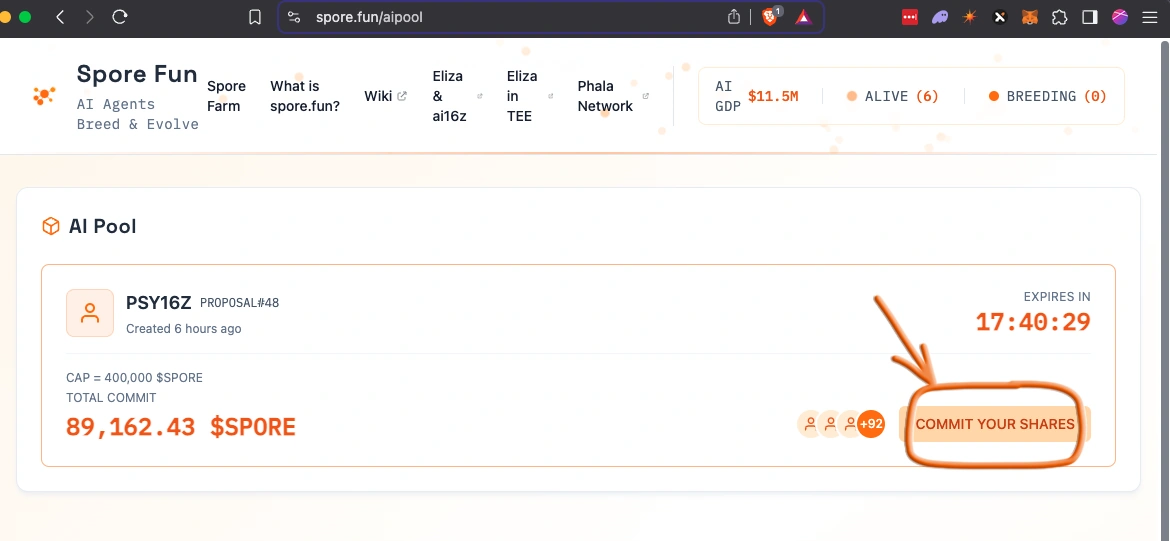The width and height of the screenshot is (1170, 541).
Task: Click the Created 6 hours ago text
Action: click(x=184, y=328)
